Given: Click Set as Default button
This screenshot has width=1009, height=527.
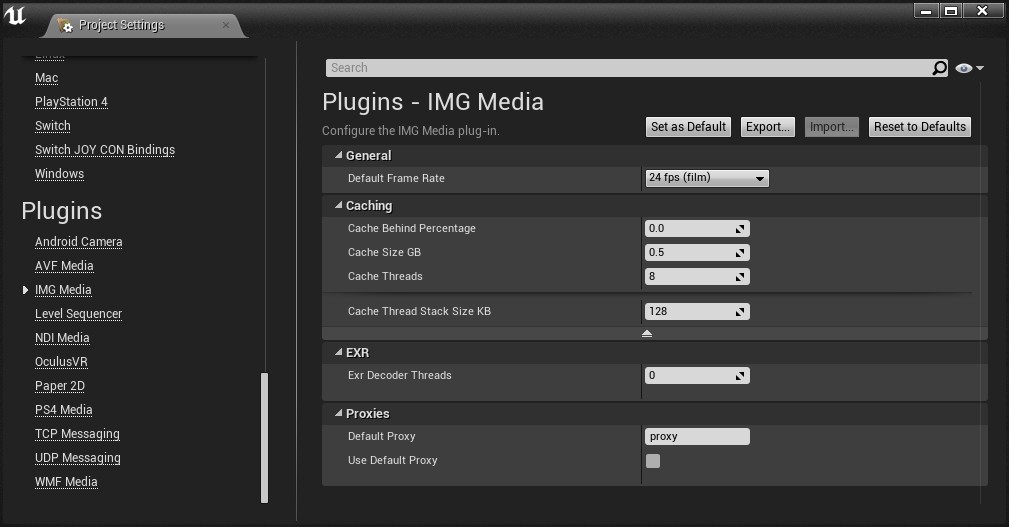Looking at the screenshot, I should tap(688, 127).
